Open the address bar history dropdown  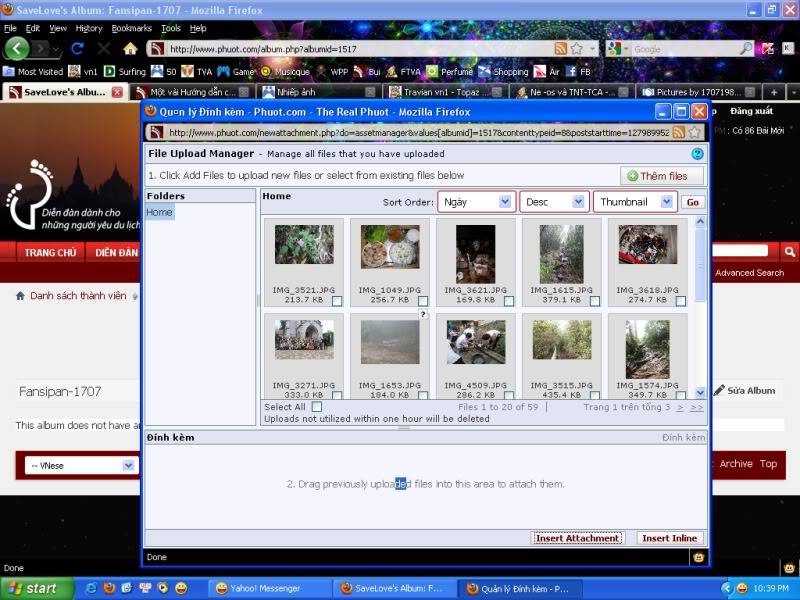pos(593,49)
